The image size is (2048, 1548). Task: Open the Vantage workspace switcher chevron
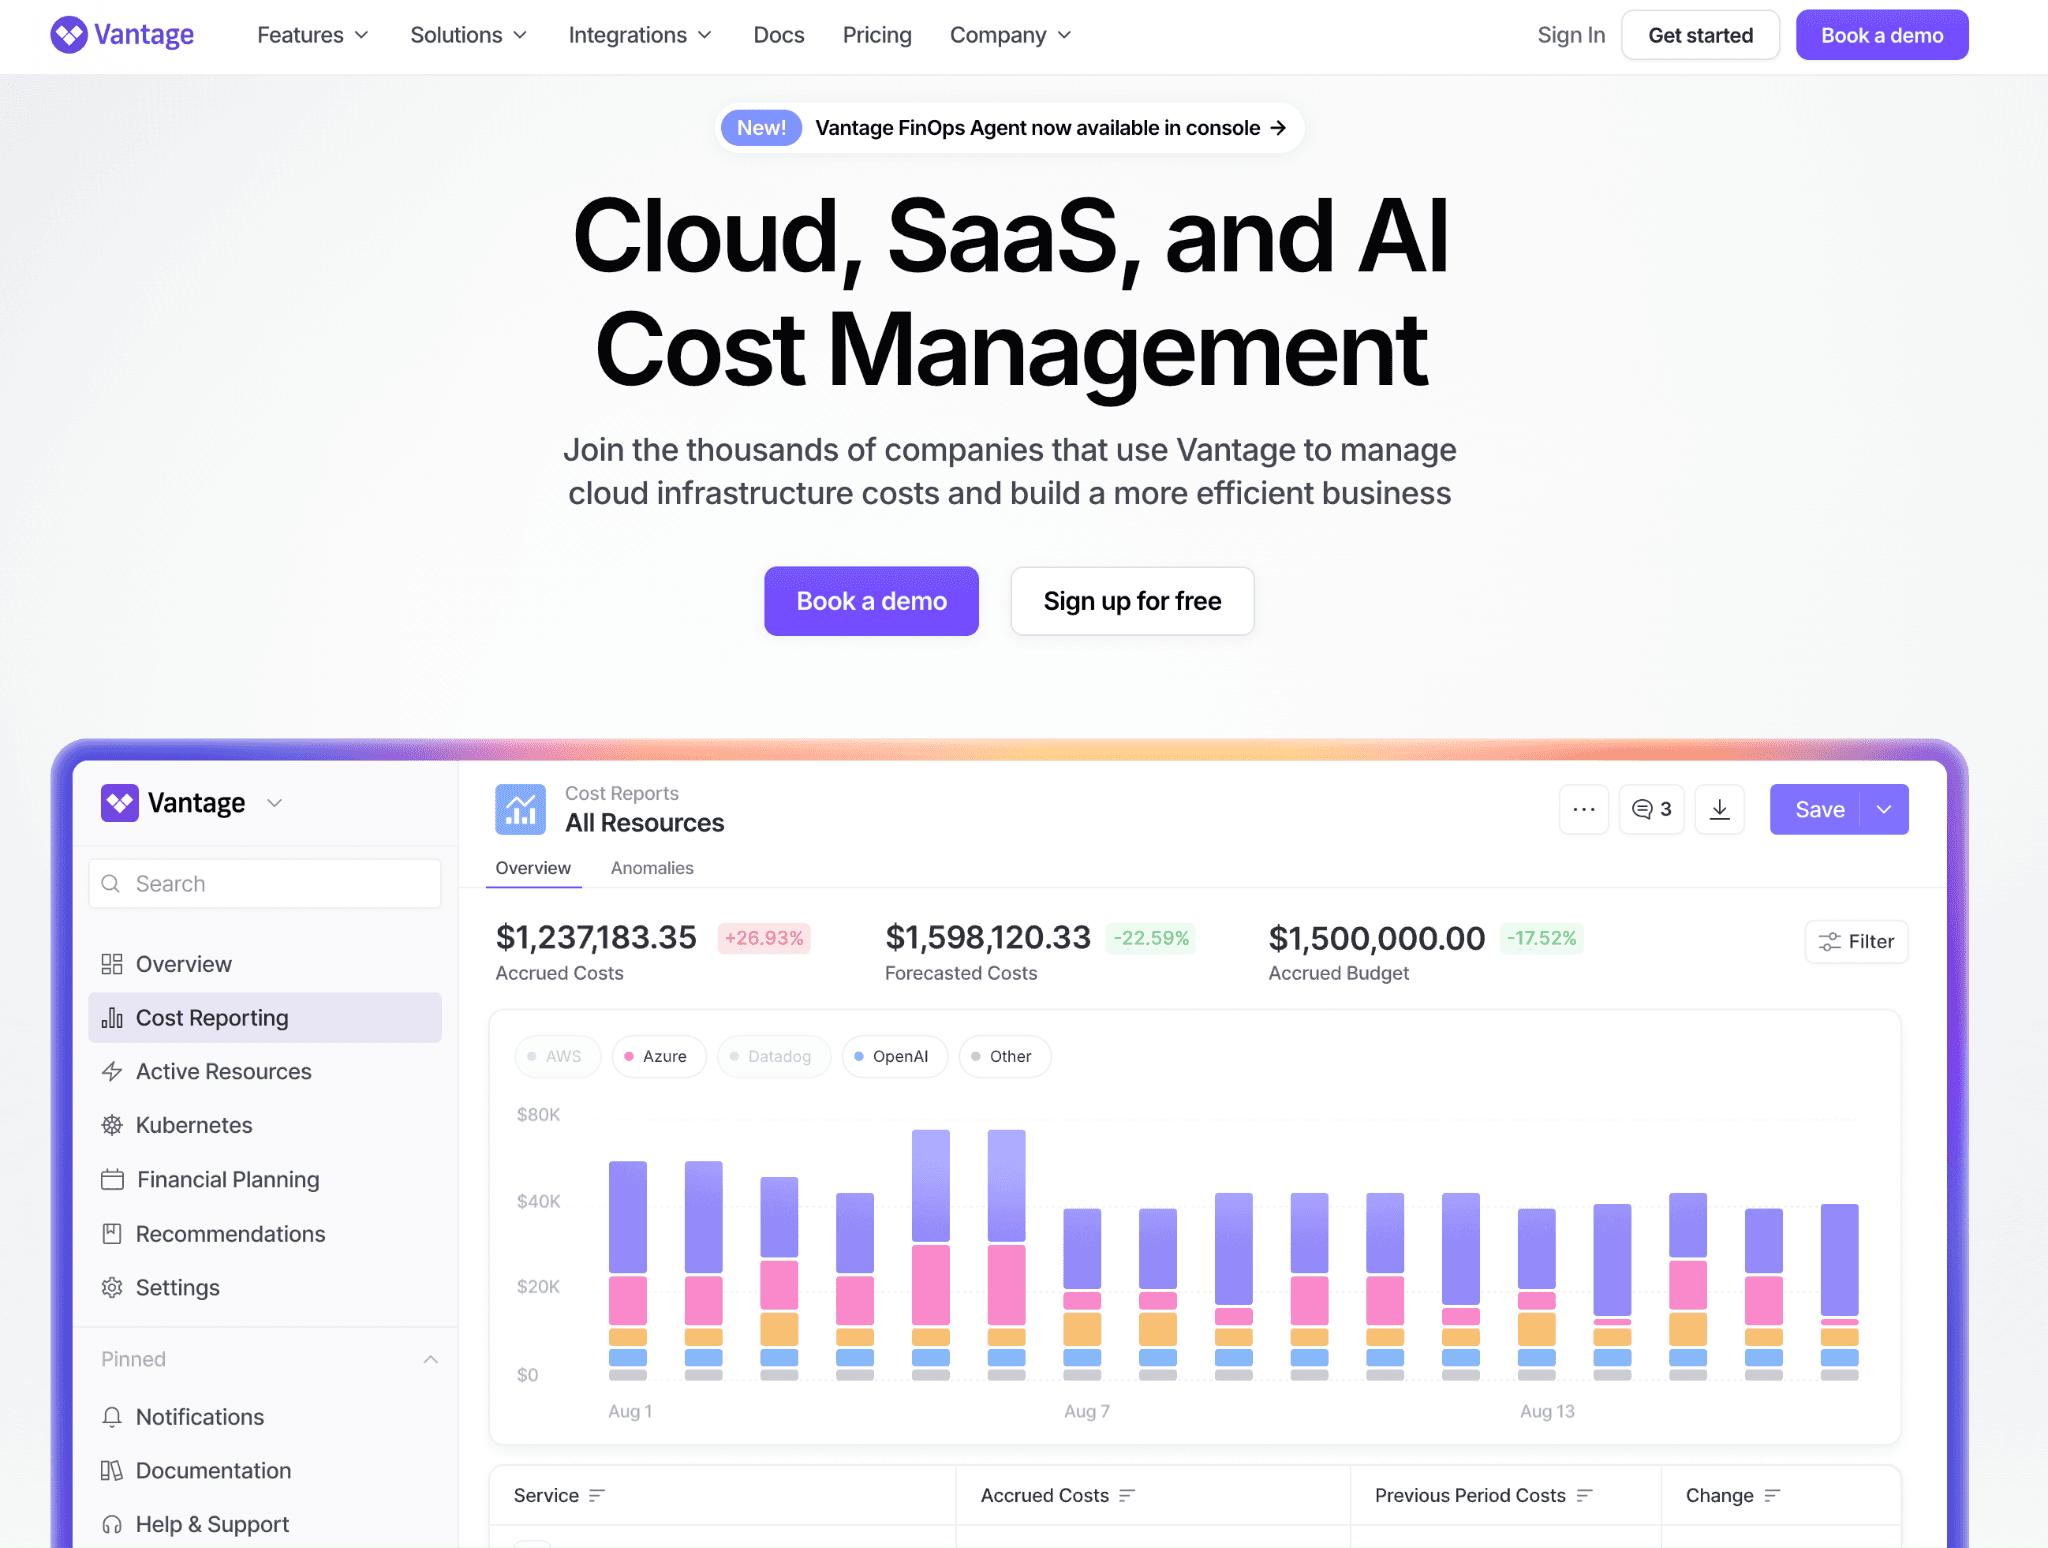[x=275, y=803]
